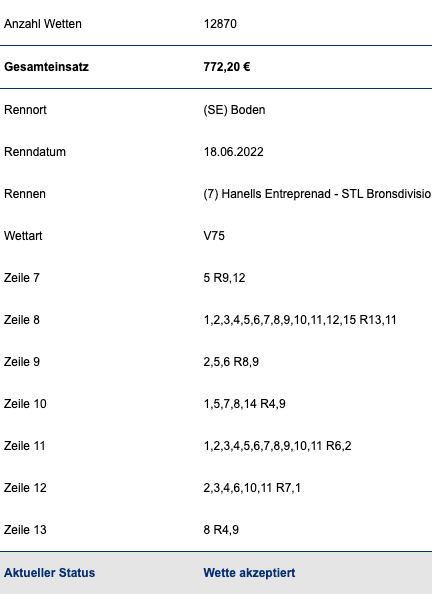432x594 pixels.
Task: Click the Zeile 13 selection 8 R4,9
Action: pyautogui.click(x=221, y=530)
